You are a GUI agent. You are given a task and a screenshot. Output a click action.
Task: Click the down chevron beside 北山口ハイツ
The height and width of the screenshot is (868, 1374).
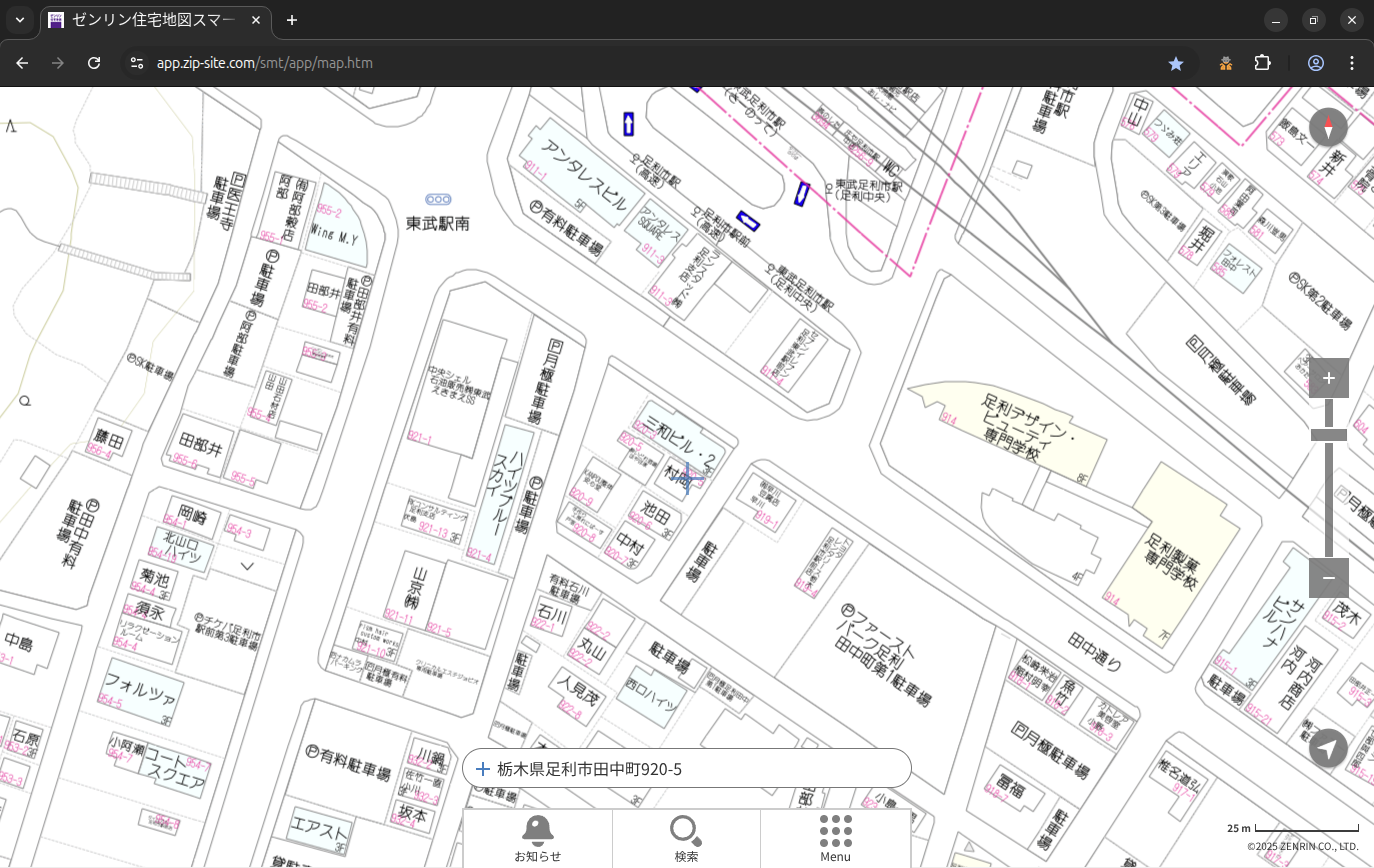(247, 566)
